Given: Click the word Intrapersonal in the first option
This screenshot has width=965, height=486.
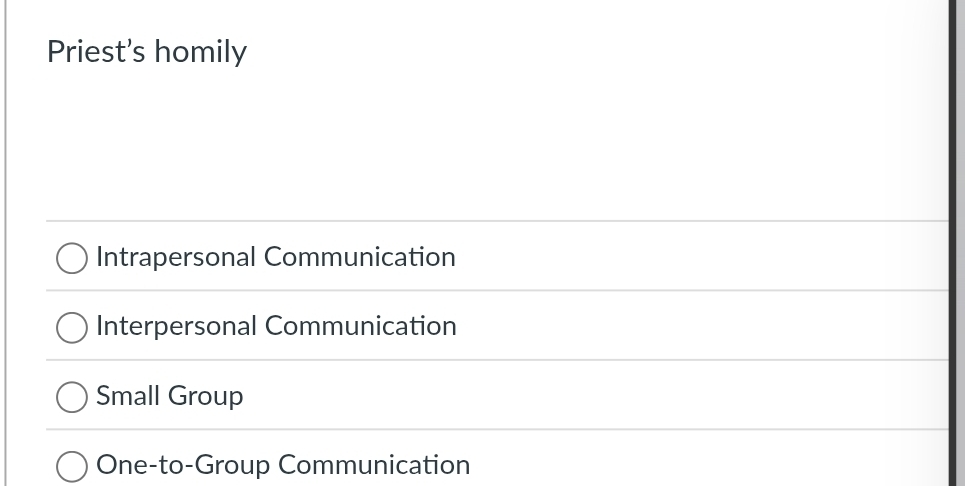Looking at the screenshot, I should [176, 257].
